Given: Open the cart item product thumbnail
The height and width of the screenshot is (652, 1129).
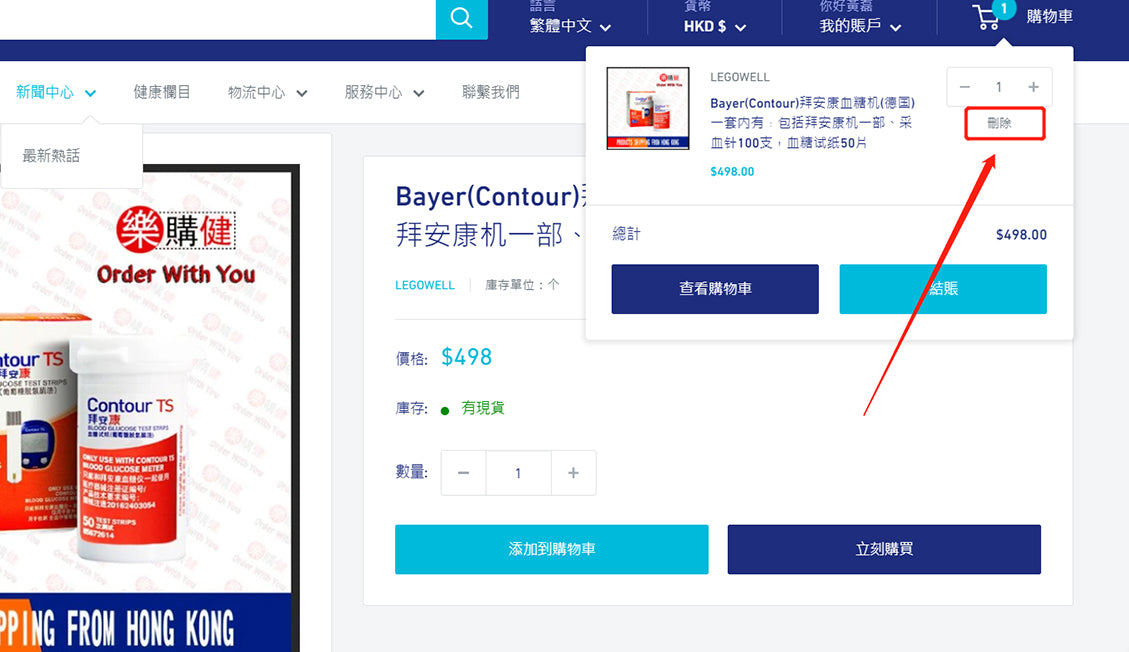Looking at the screenshot, I should (x=648, y=108).
